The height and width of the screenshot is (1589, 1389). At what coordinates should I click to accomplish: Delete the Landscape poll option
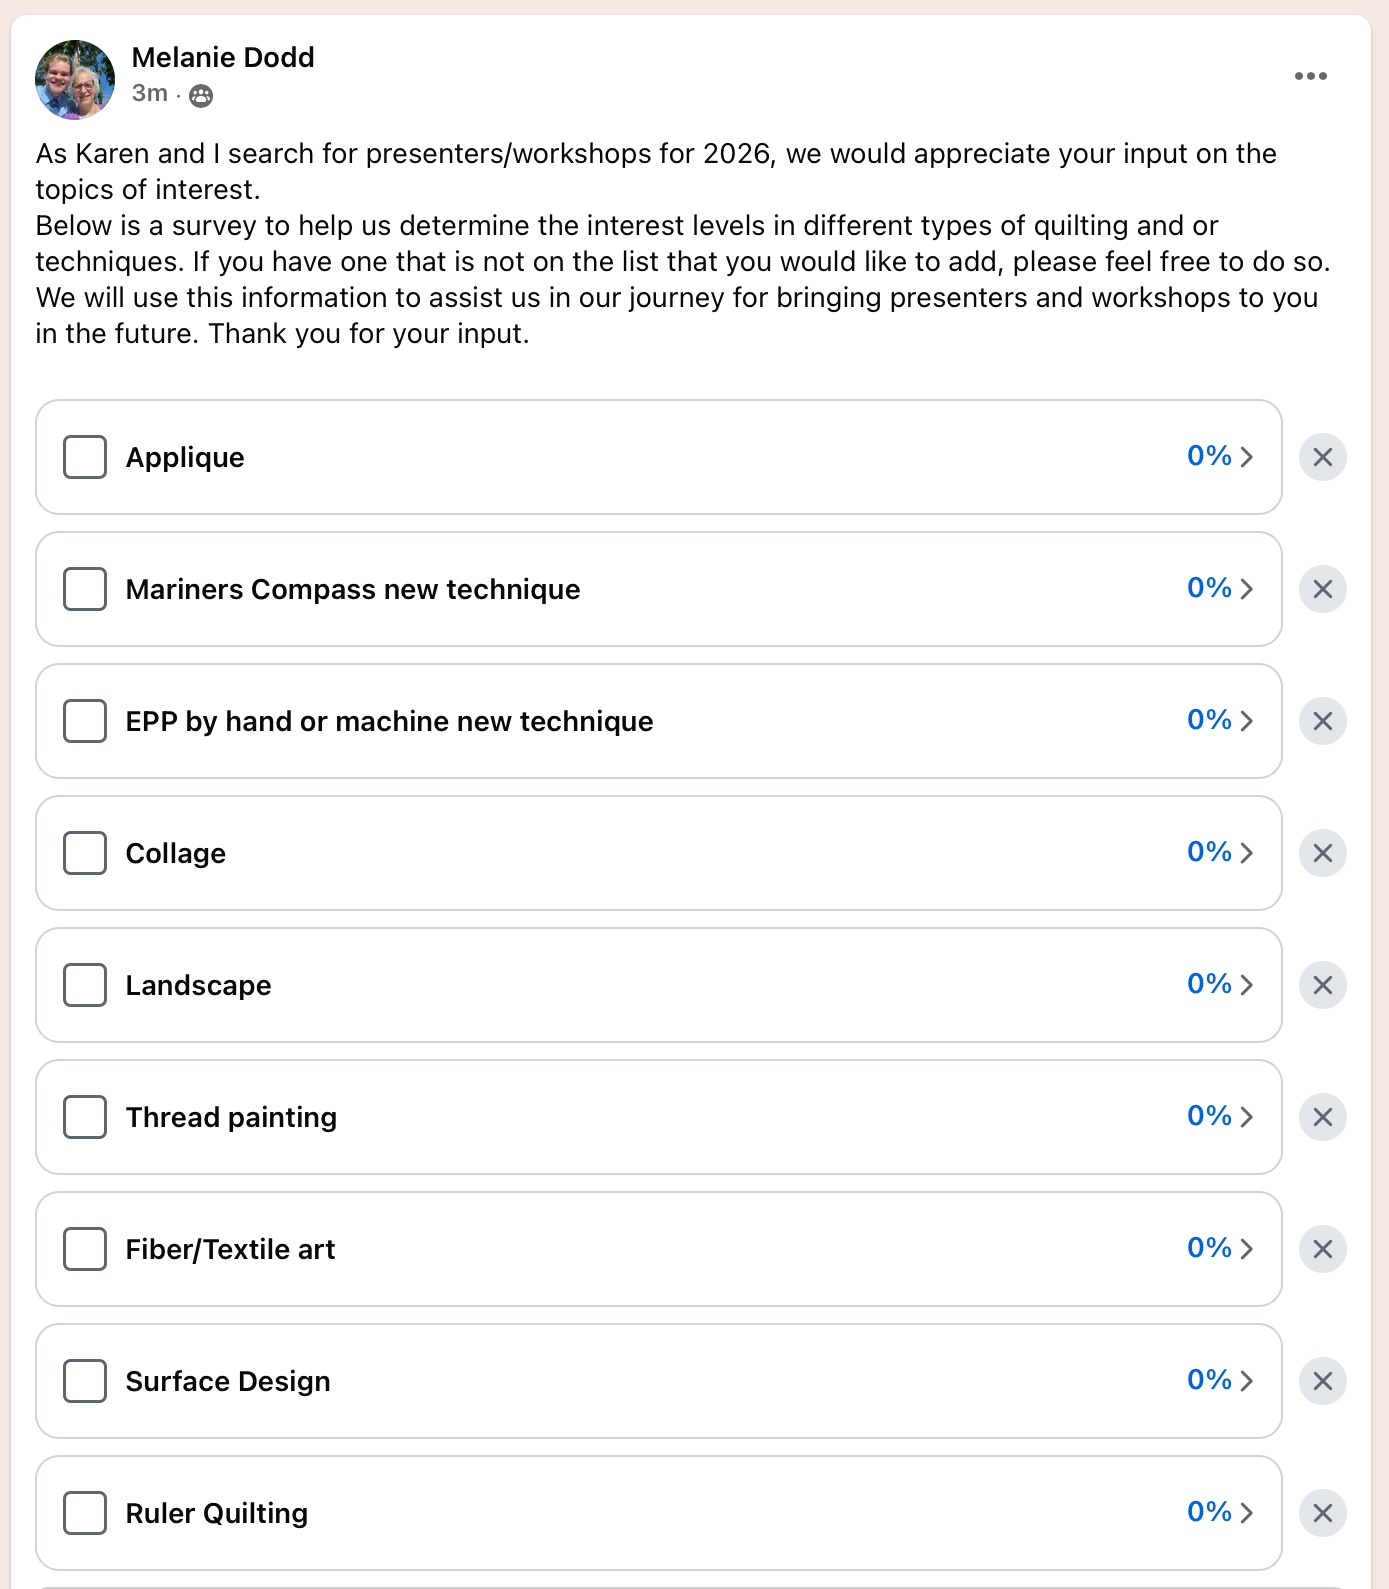pyautogui.click(x=1322, y=985)
